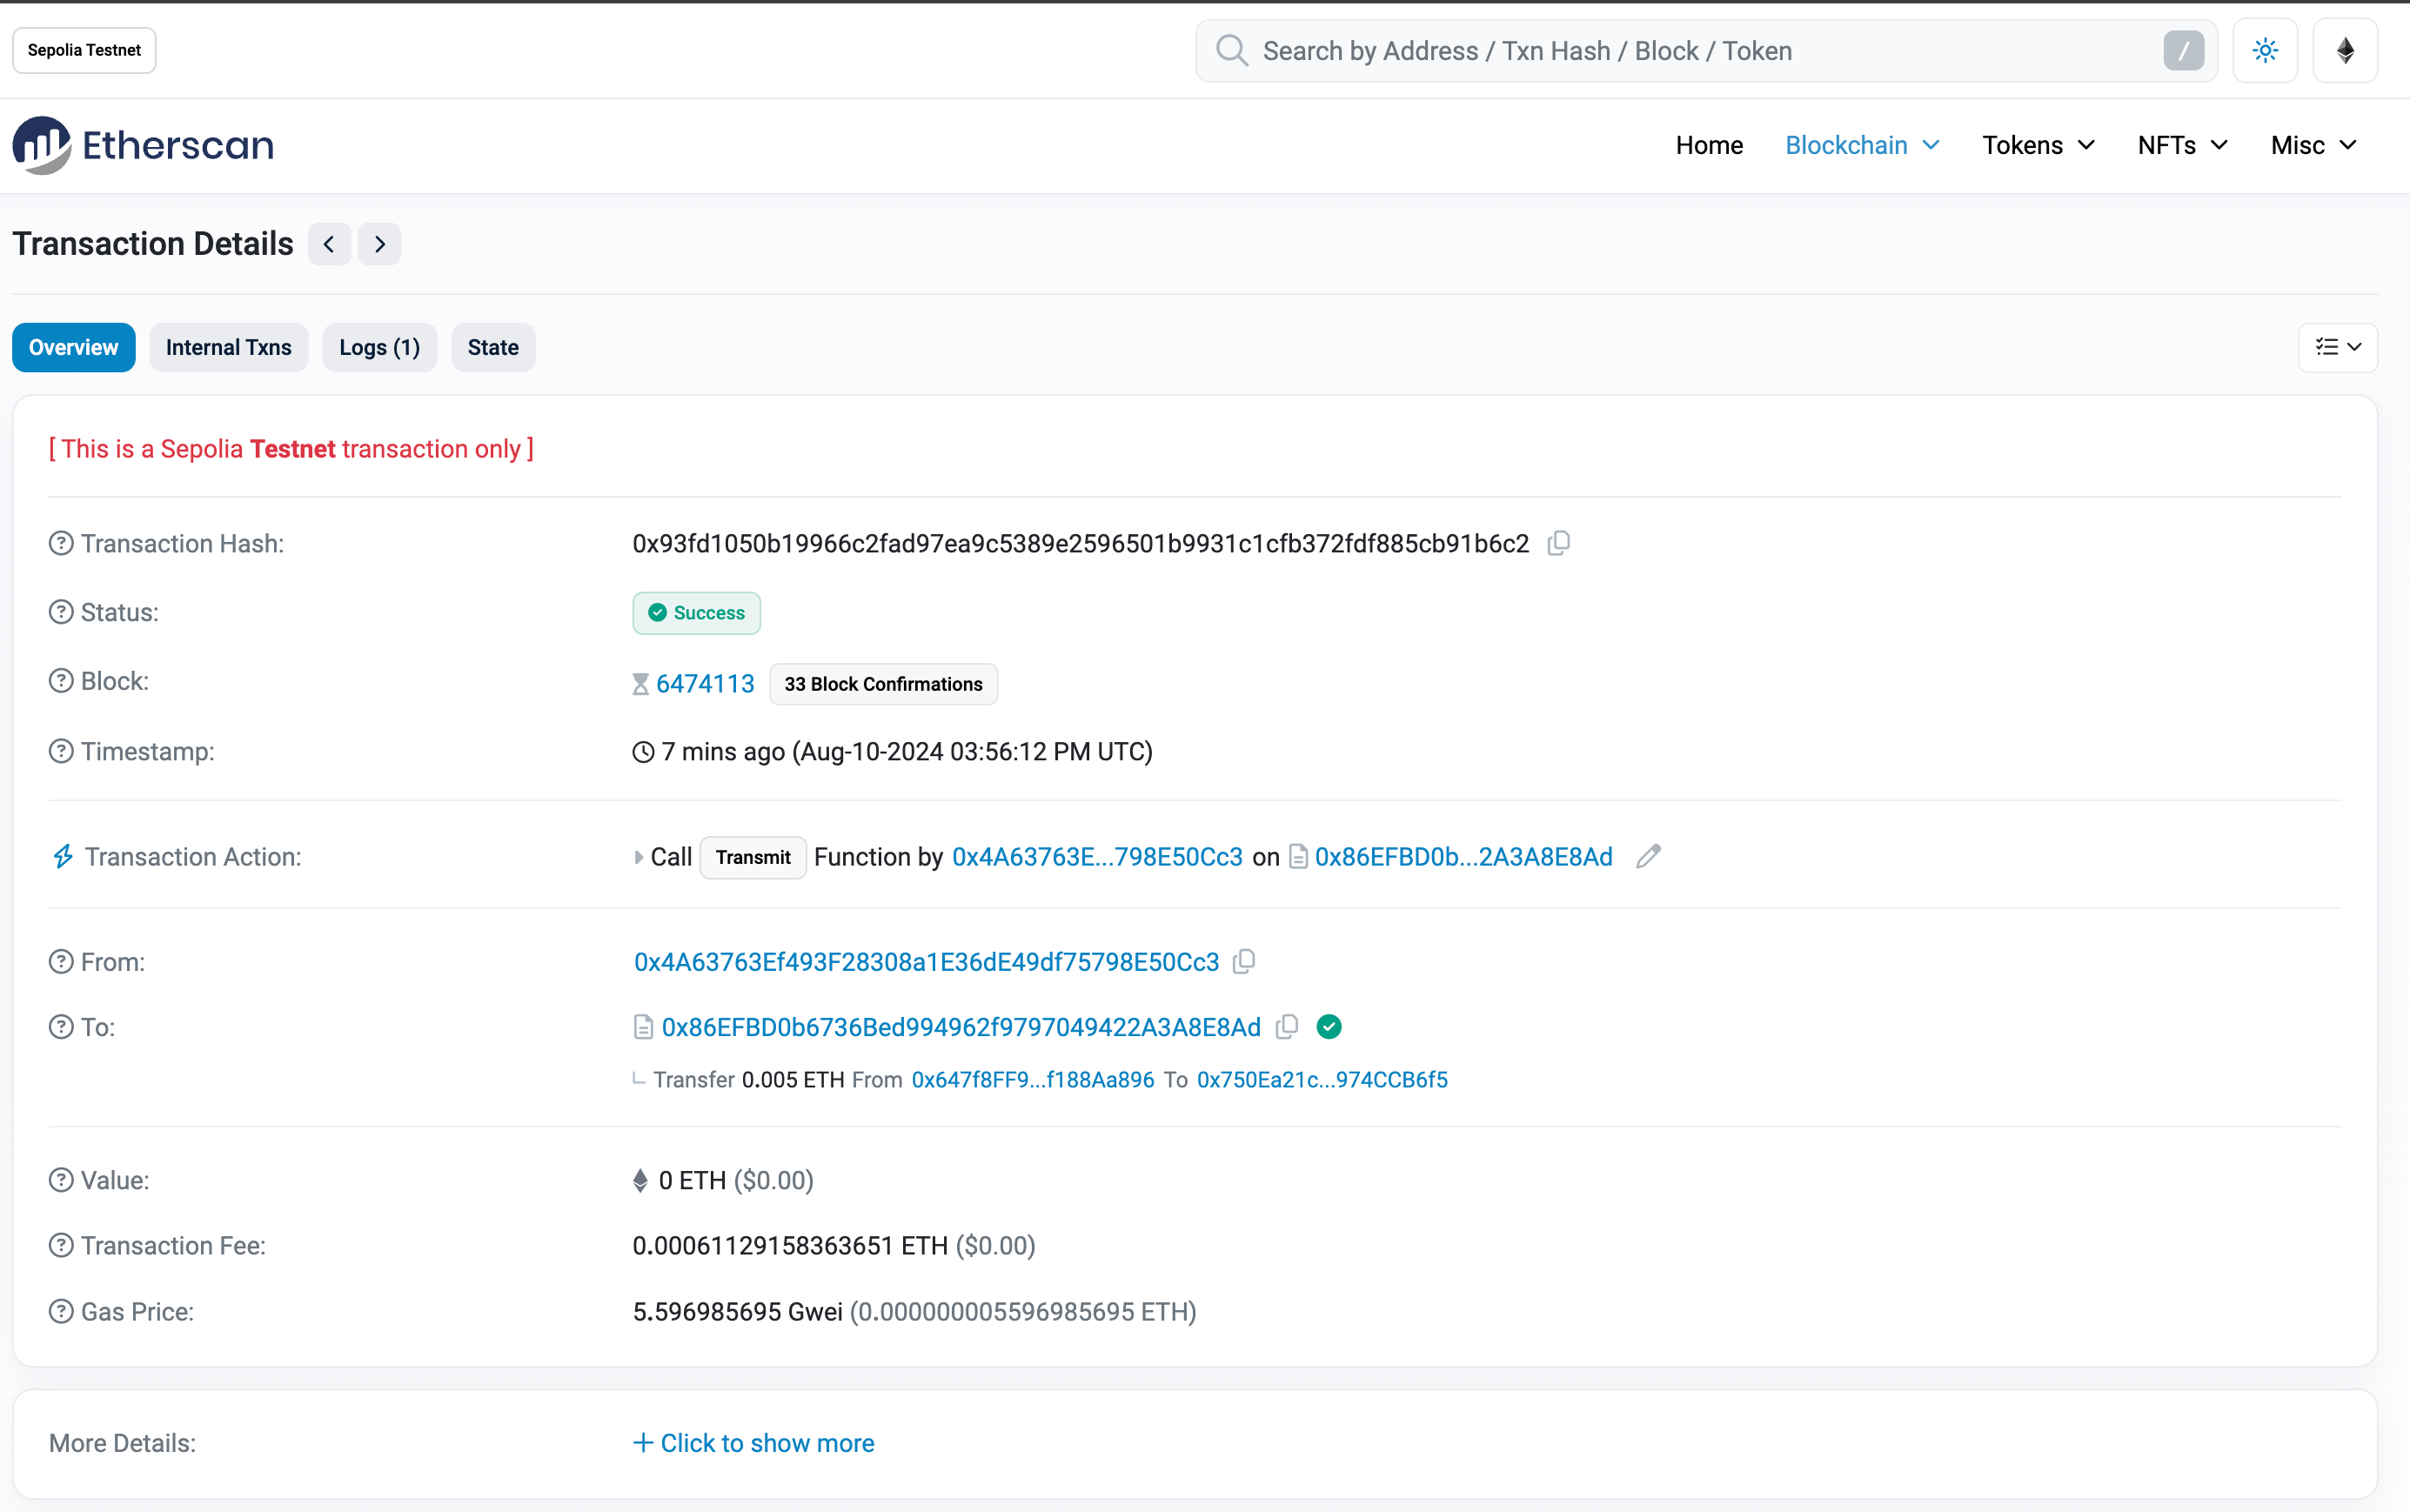Click to show more details
2410x1512 pixels.
[x=754, y=1443]
